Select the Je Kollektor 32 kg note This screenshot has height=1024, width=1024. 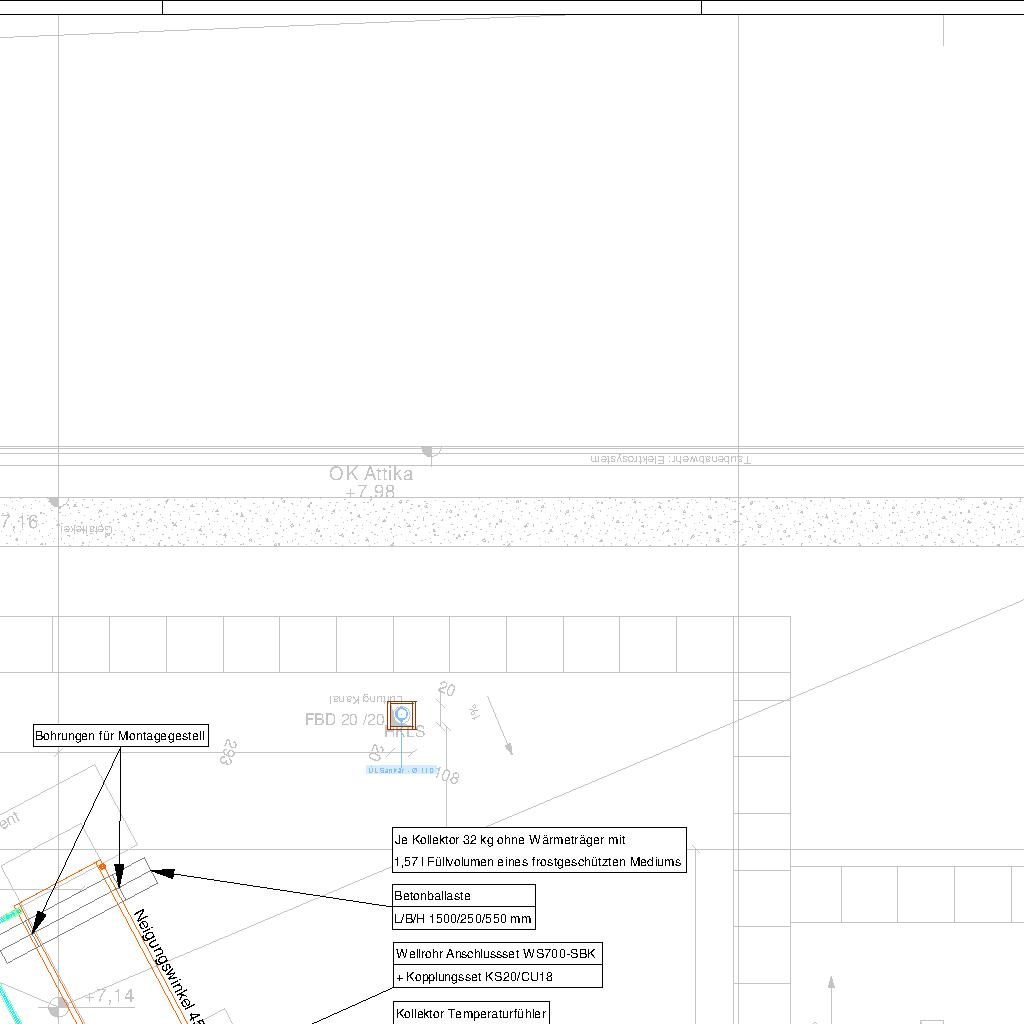tap(538, 850)
